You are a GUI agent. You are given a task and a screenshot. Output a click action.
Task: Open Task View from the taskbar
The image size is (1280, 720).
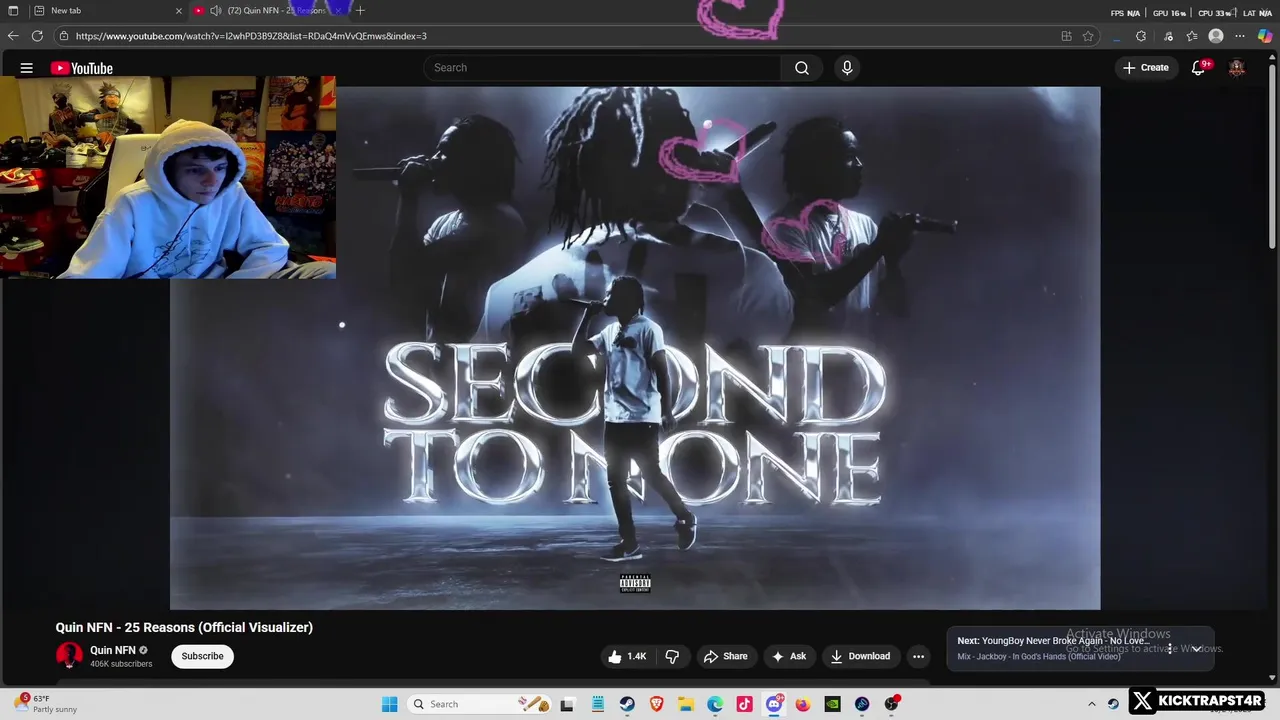[x=567, y=704]
